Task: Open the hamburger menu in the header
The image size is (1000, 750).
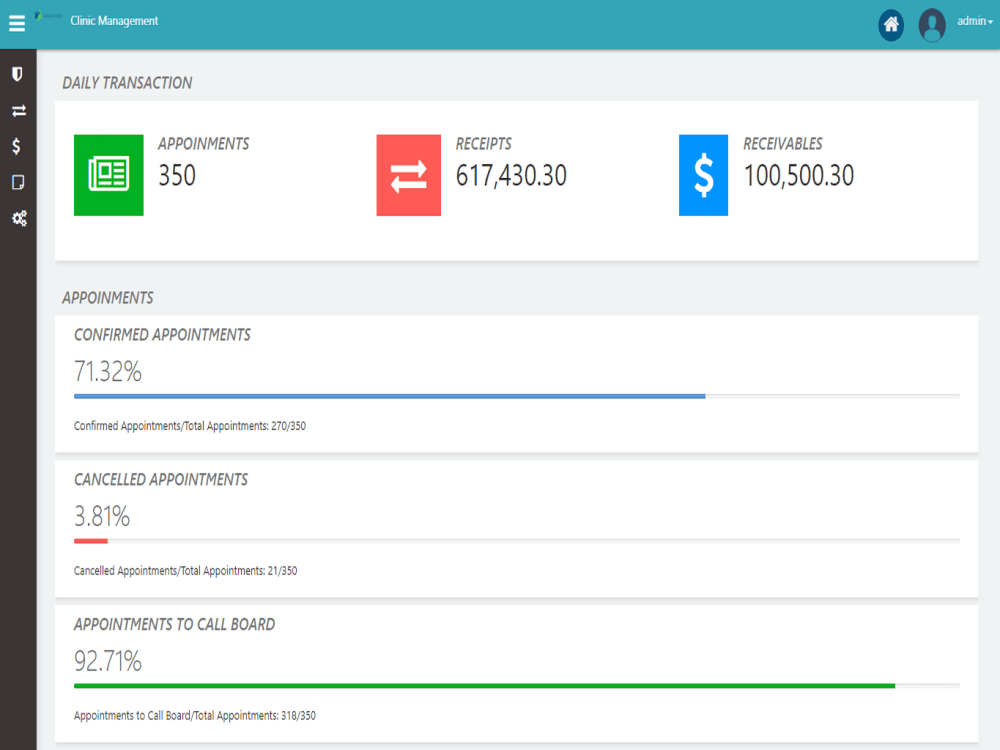Action: [x=17, y=23]
